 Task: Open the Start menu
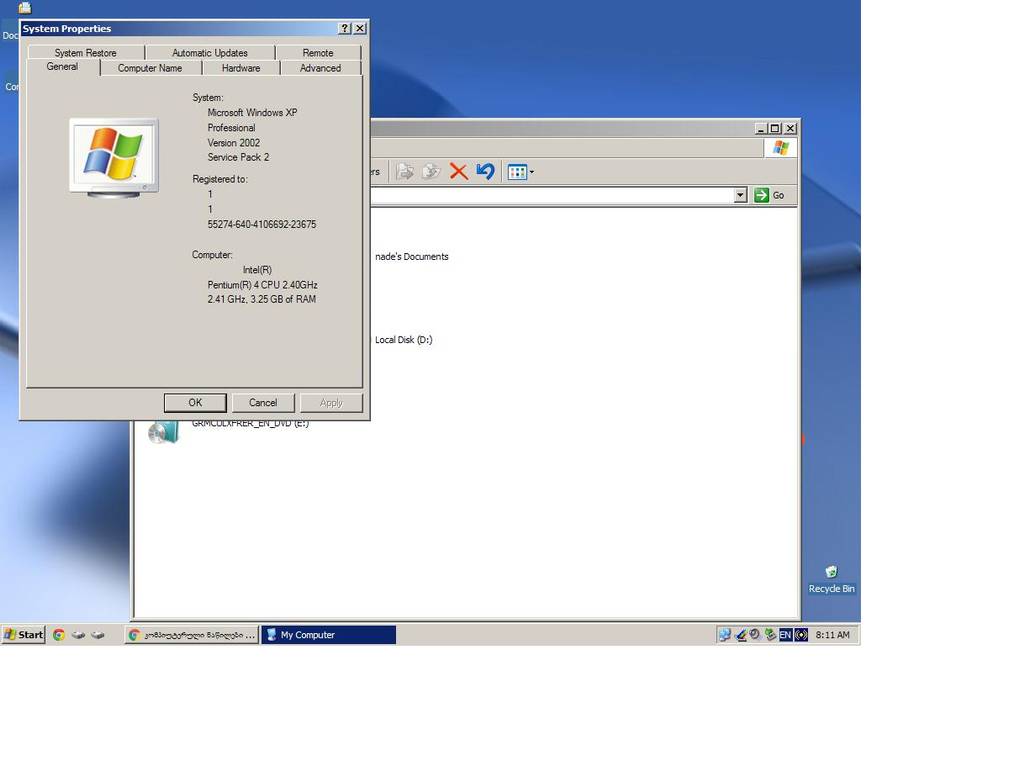coord(24,635)
